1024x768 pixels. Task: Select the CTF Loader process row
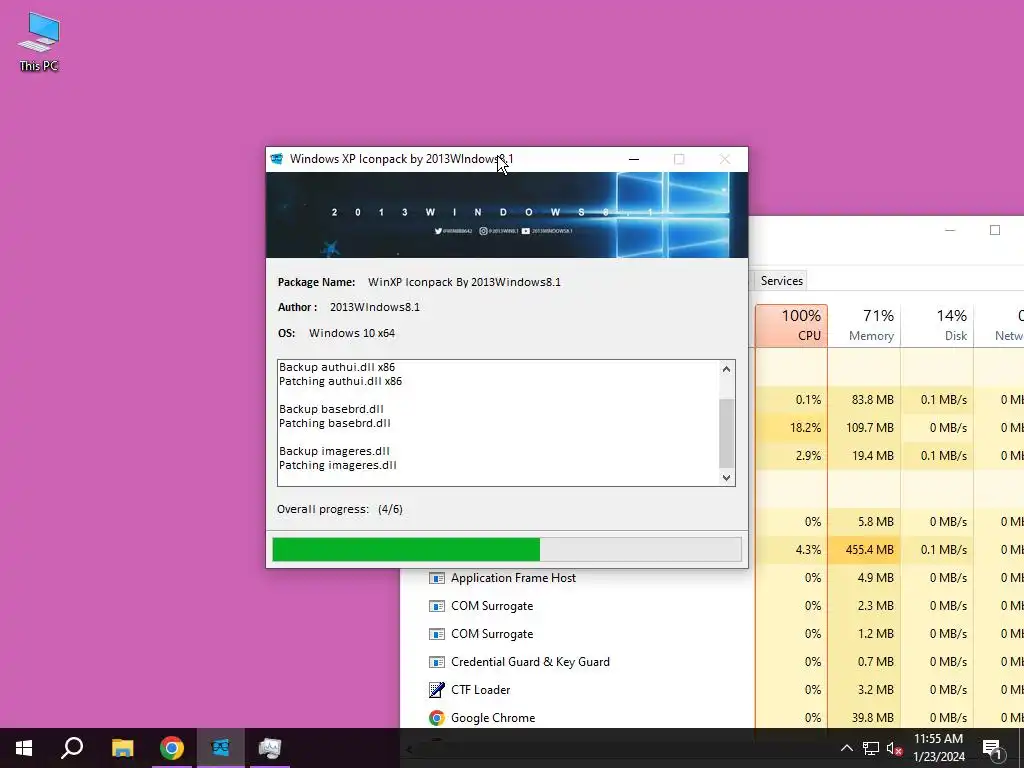tap(712, 690)
